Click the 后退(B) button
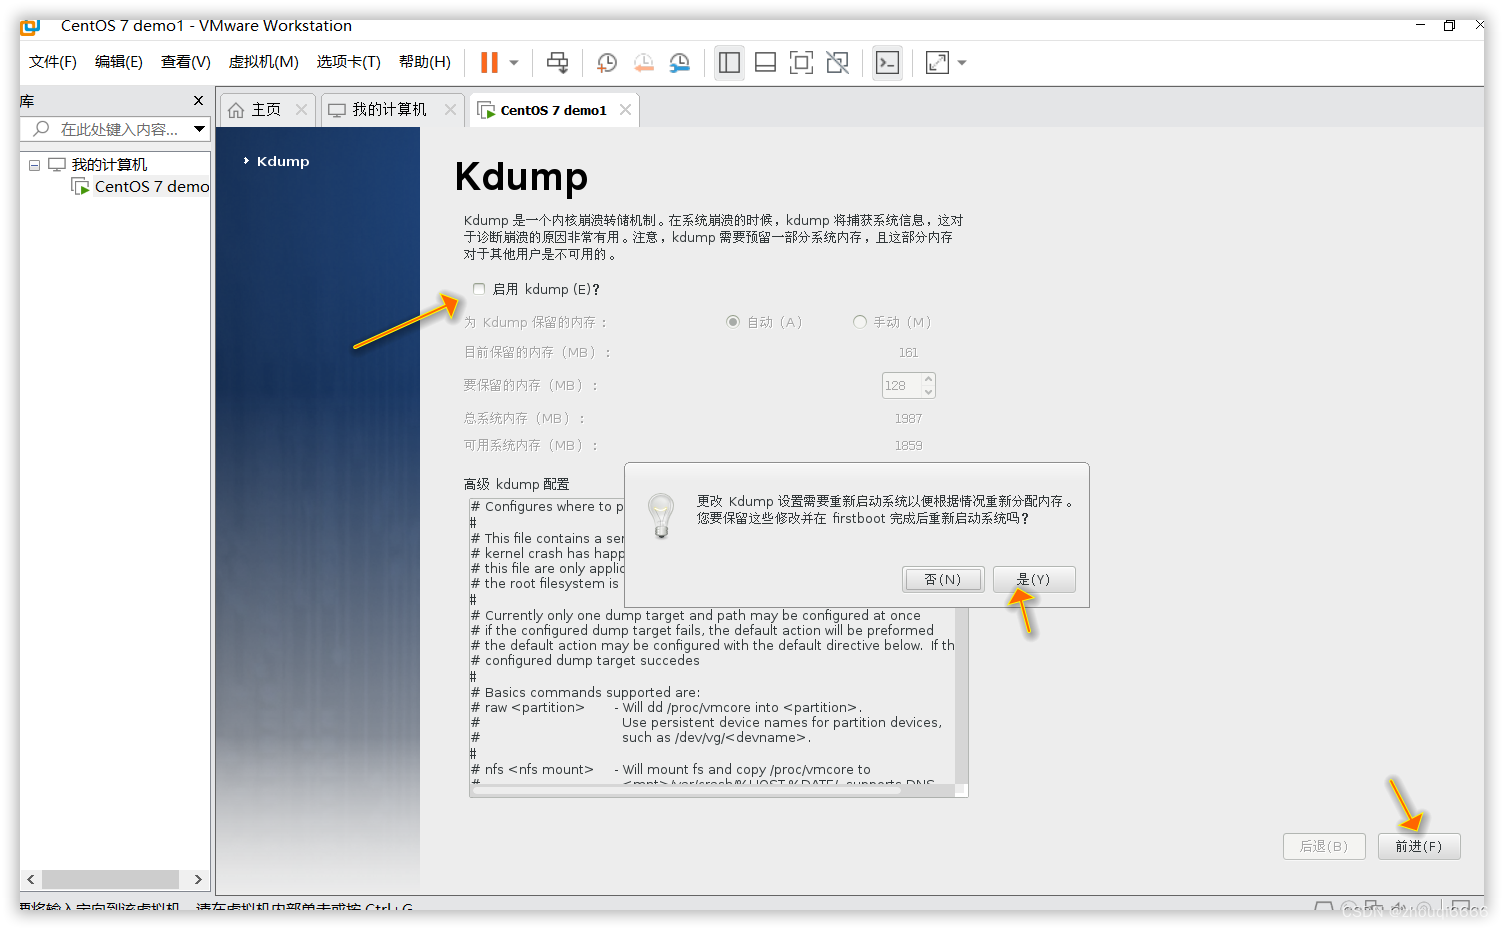The height and width of the screenshot is (930, 1504). (1324, 846)
